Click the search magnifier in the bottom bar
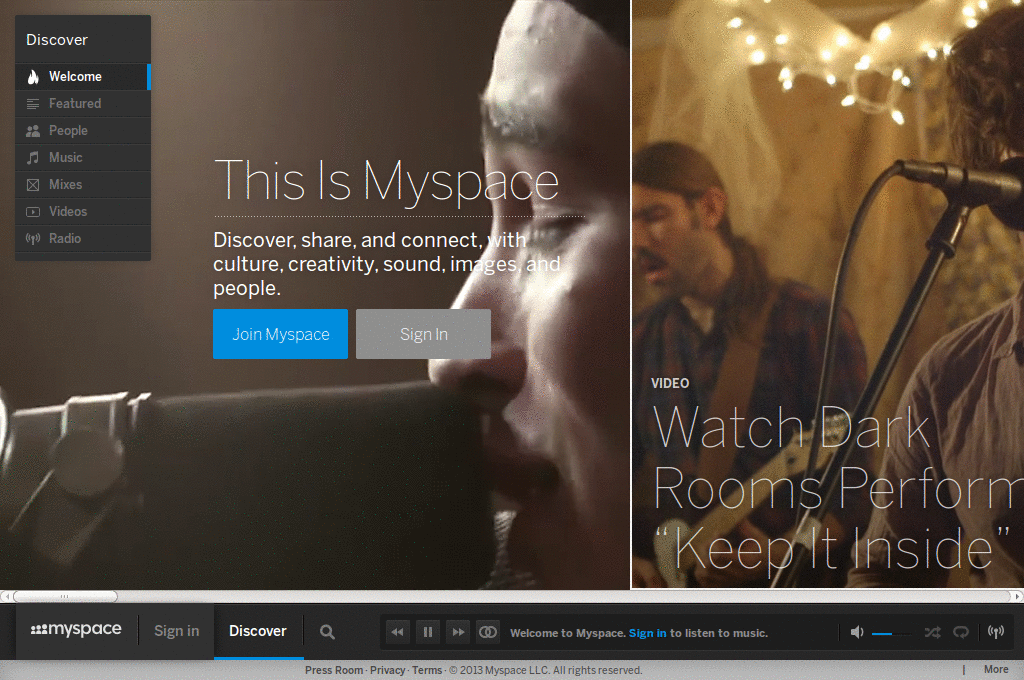 pyautogui.click(x=326, y=631)
